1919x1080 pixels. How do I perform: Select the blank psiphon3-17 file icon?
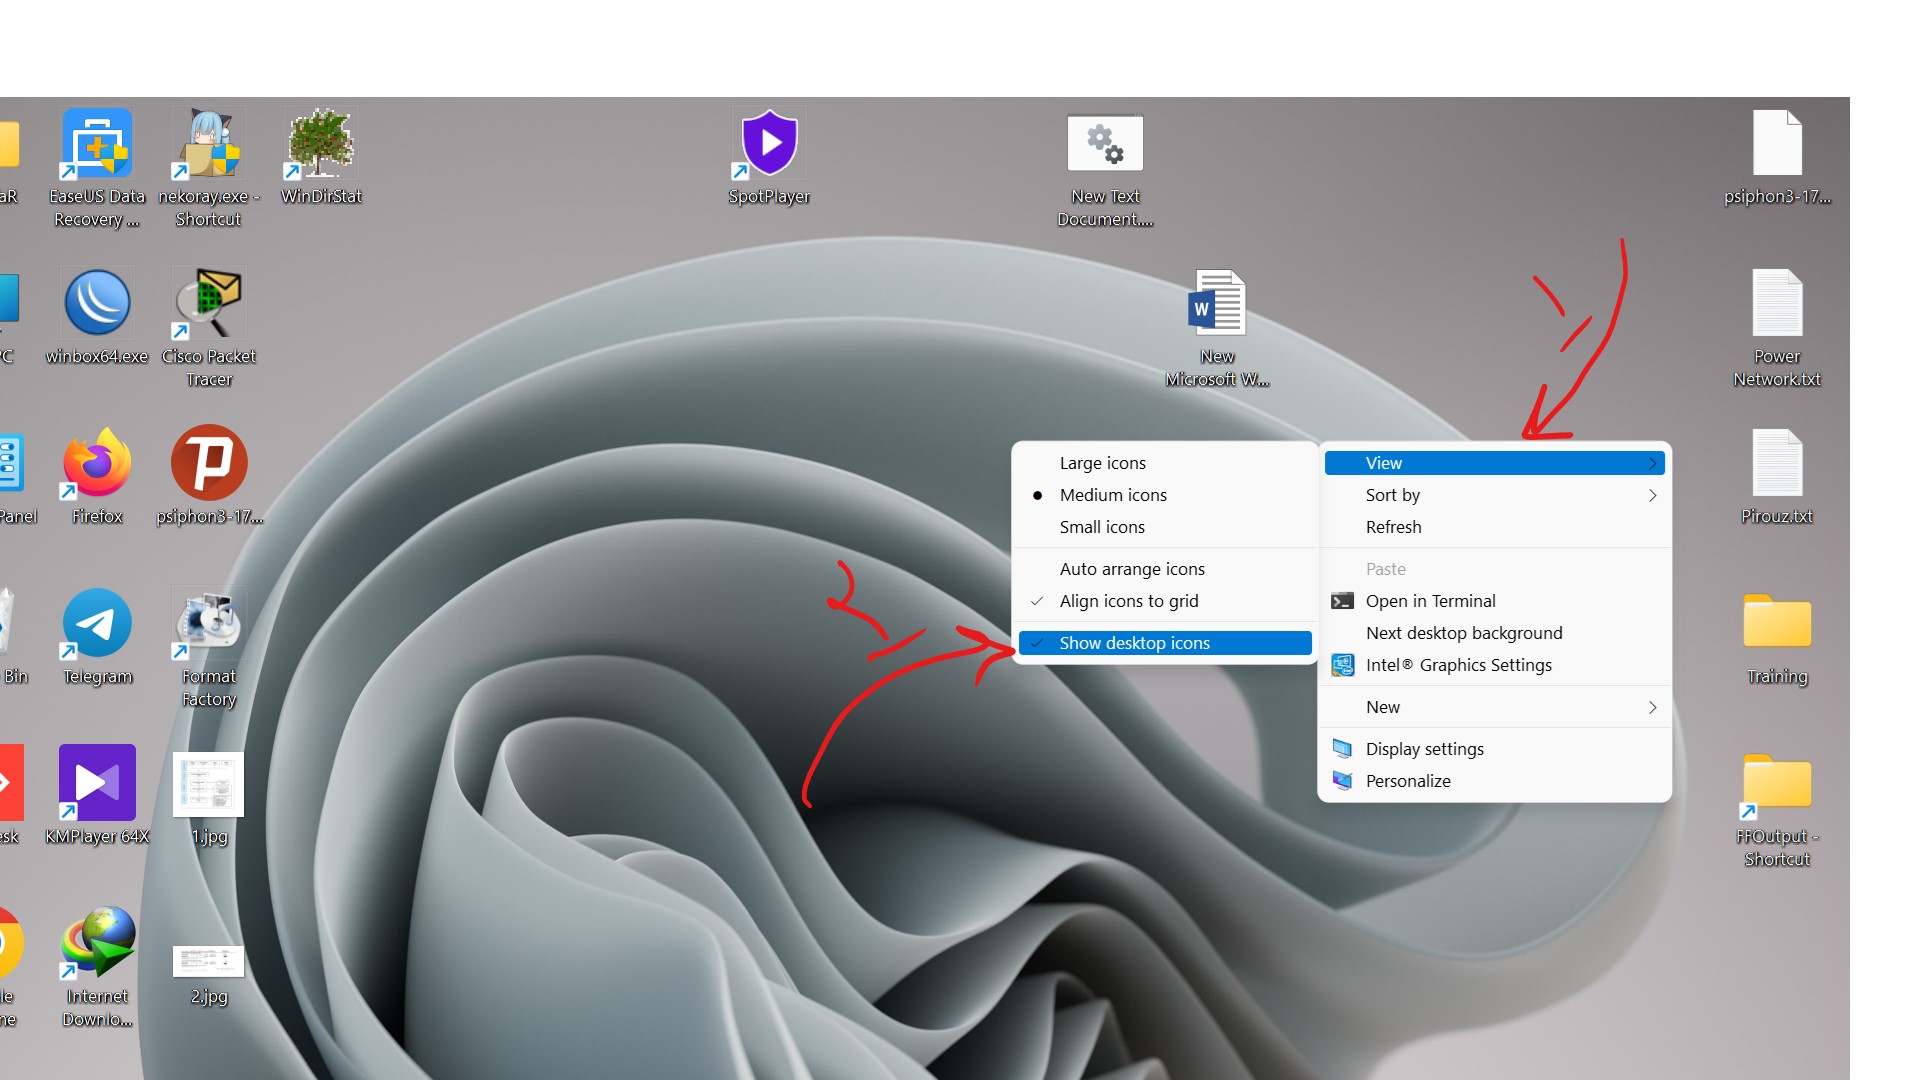click(1777, 144)
